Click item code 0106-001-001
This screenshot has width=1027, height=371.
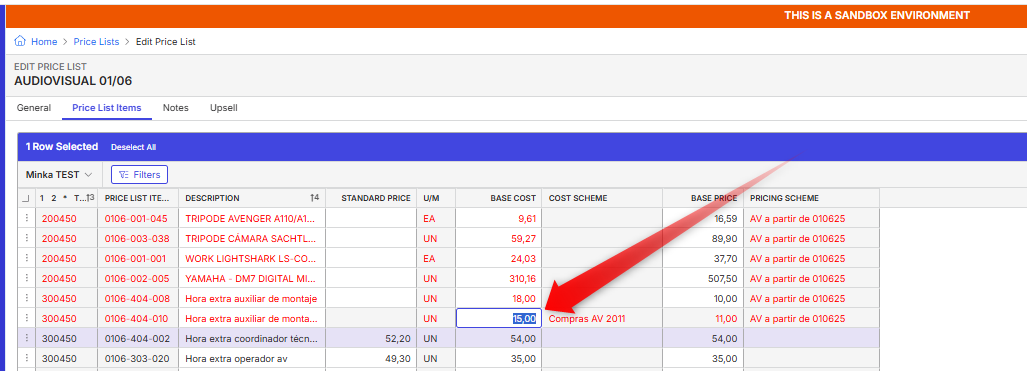pyautogui.click(x=136, y=258)
